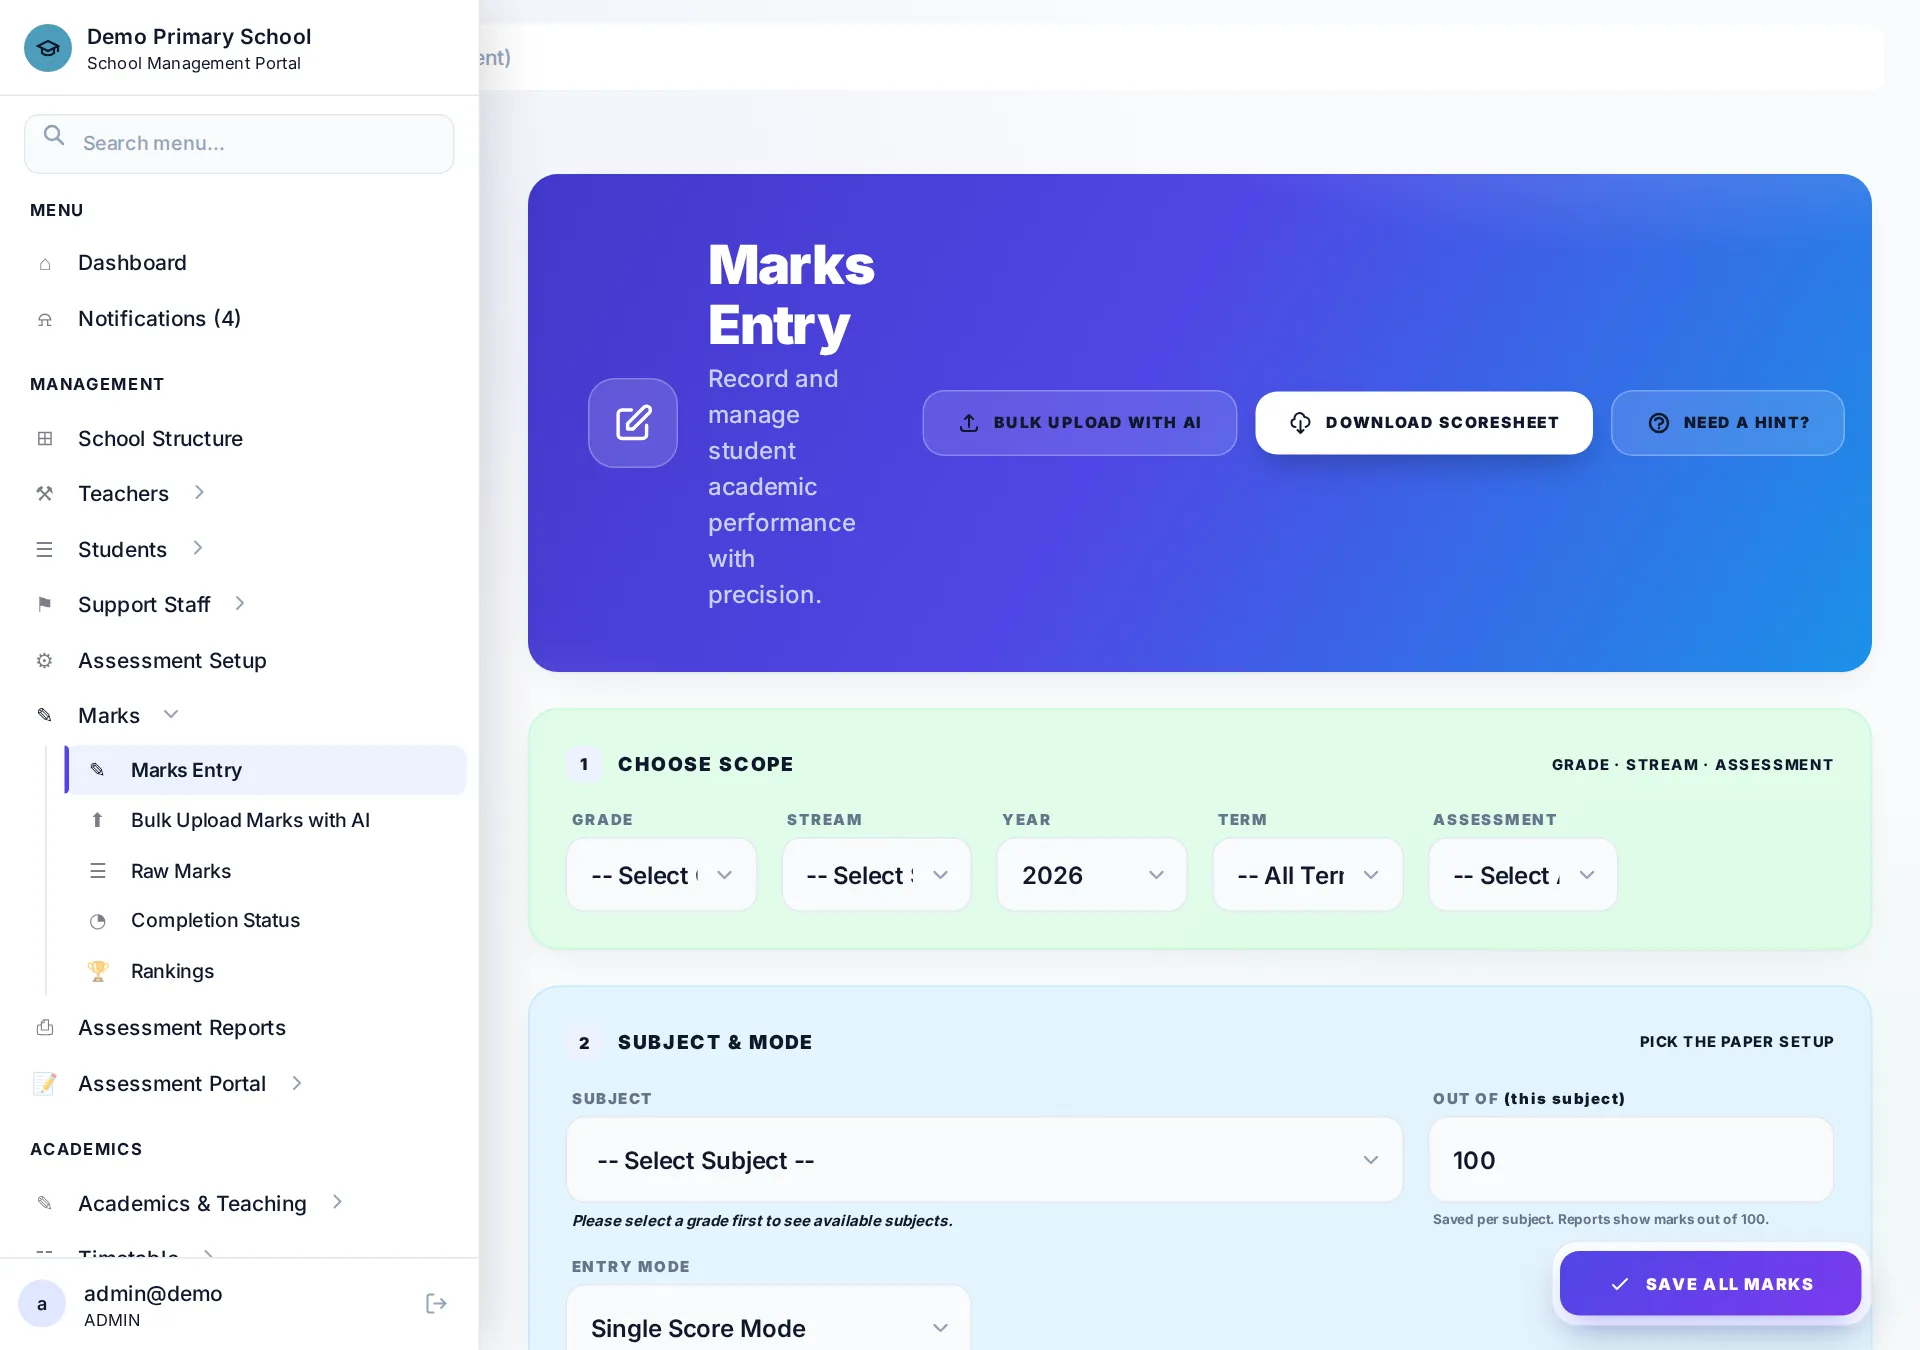Open Bulk Upload Marks with AI submenu
The image size is (1920, 1350).
pos(266,820)
